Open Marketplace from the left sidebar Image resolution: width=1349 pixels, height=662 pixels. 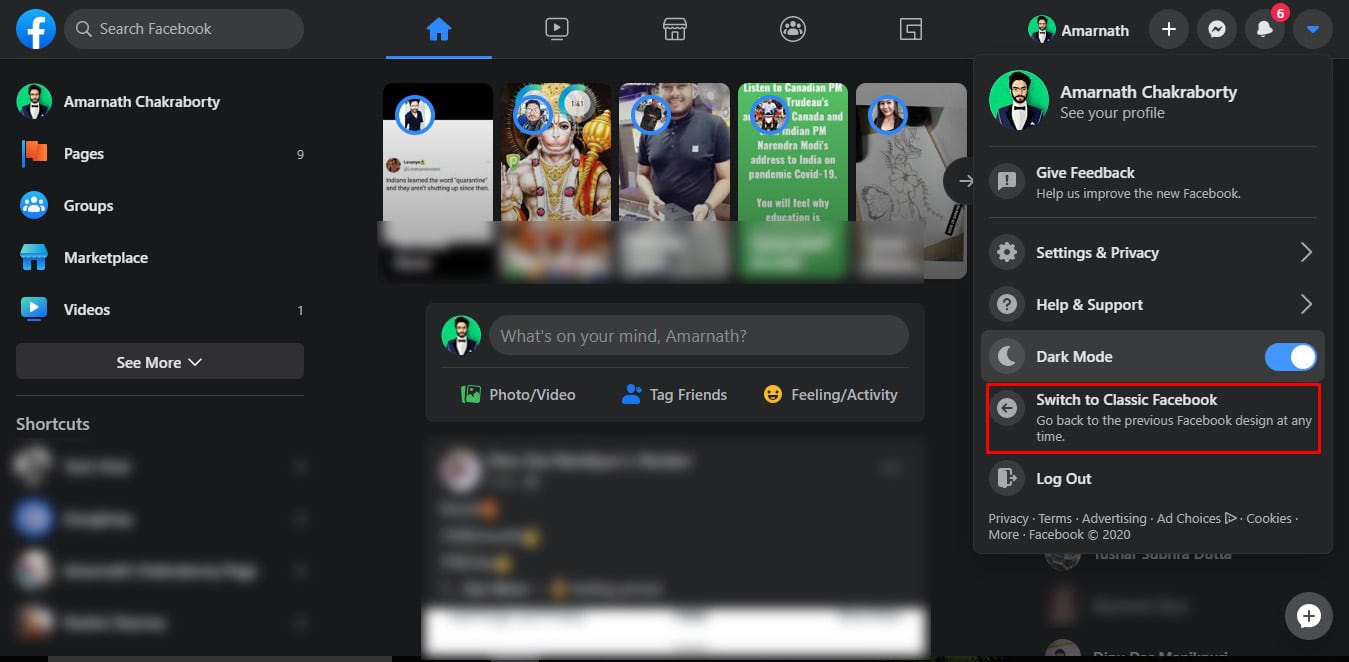point(160,258)
